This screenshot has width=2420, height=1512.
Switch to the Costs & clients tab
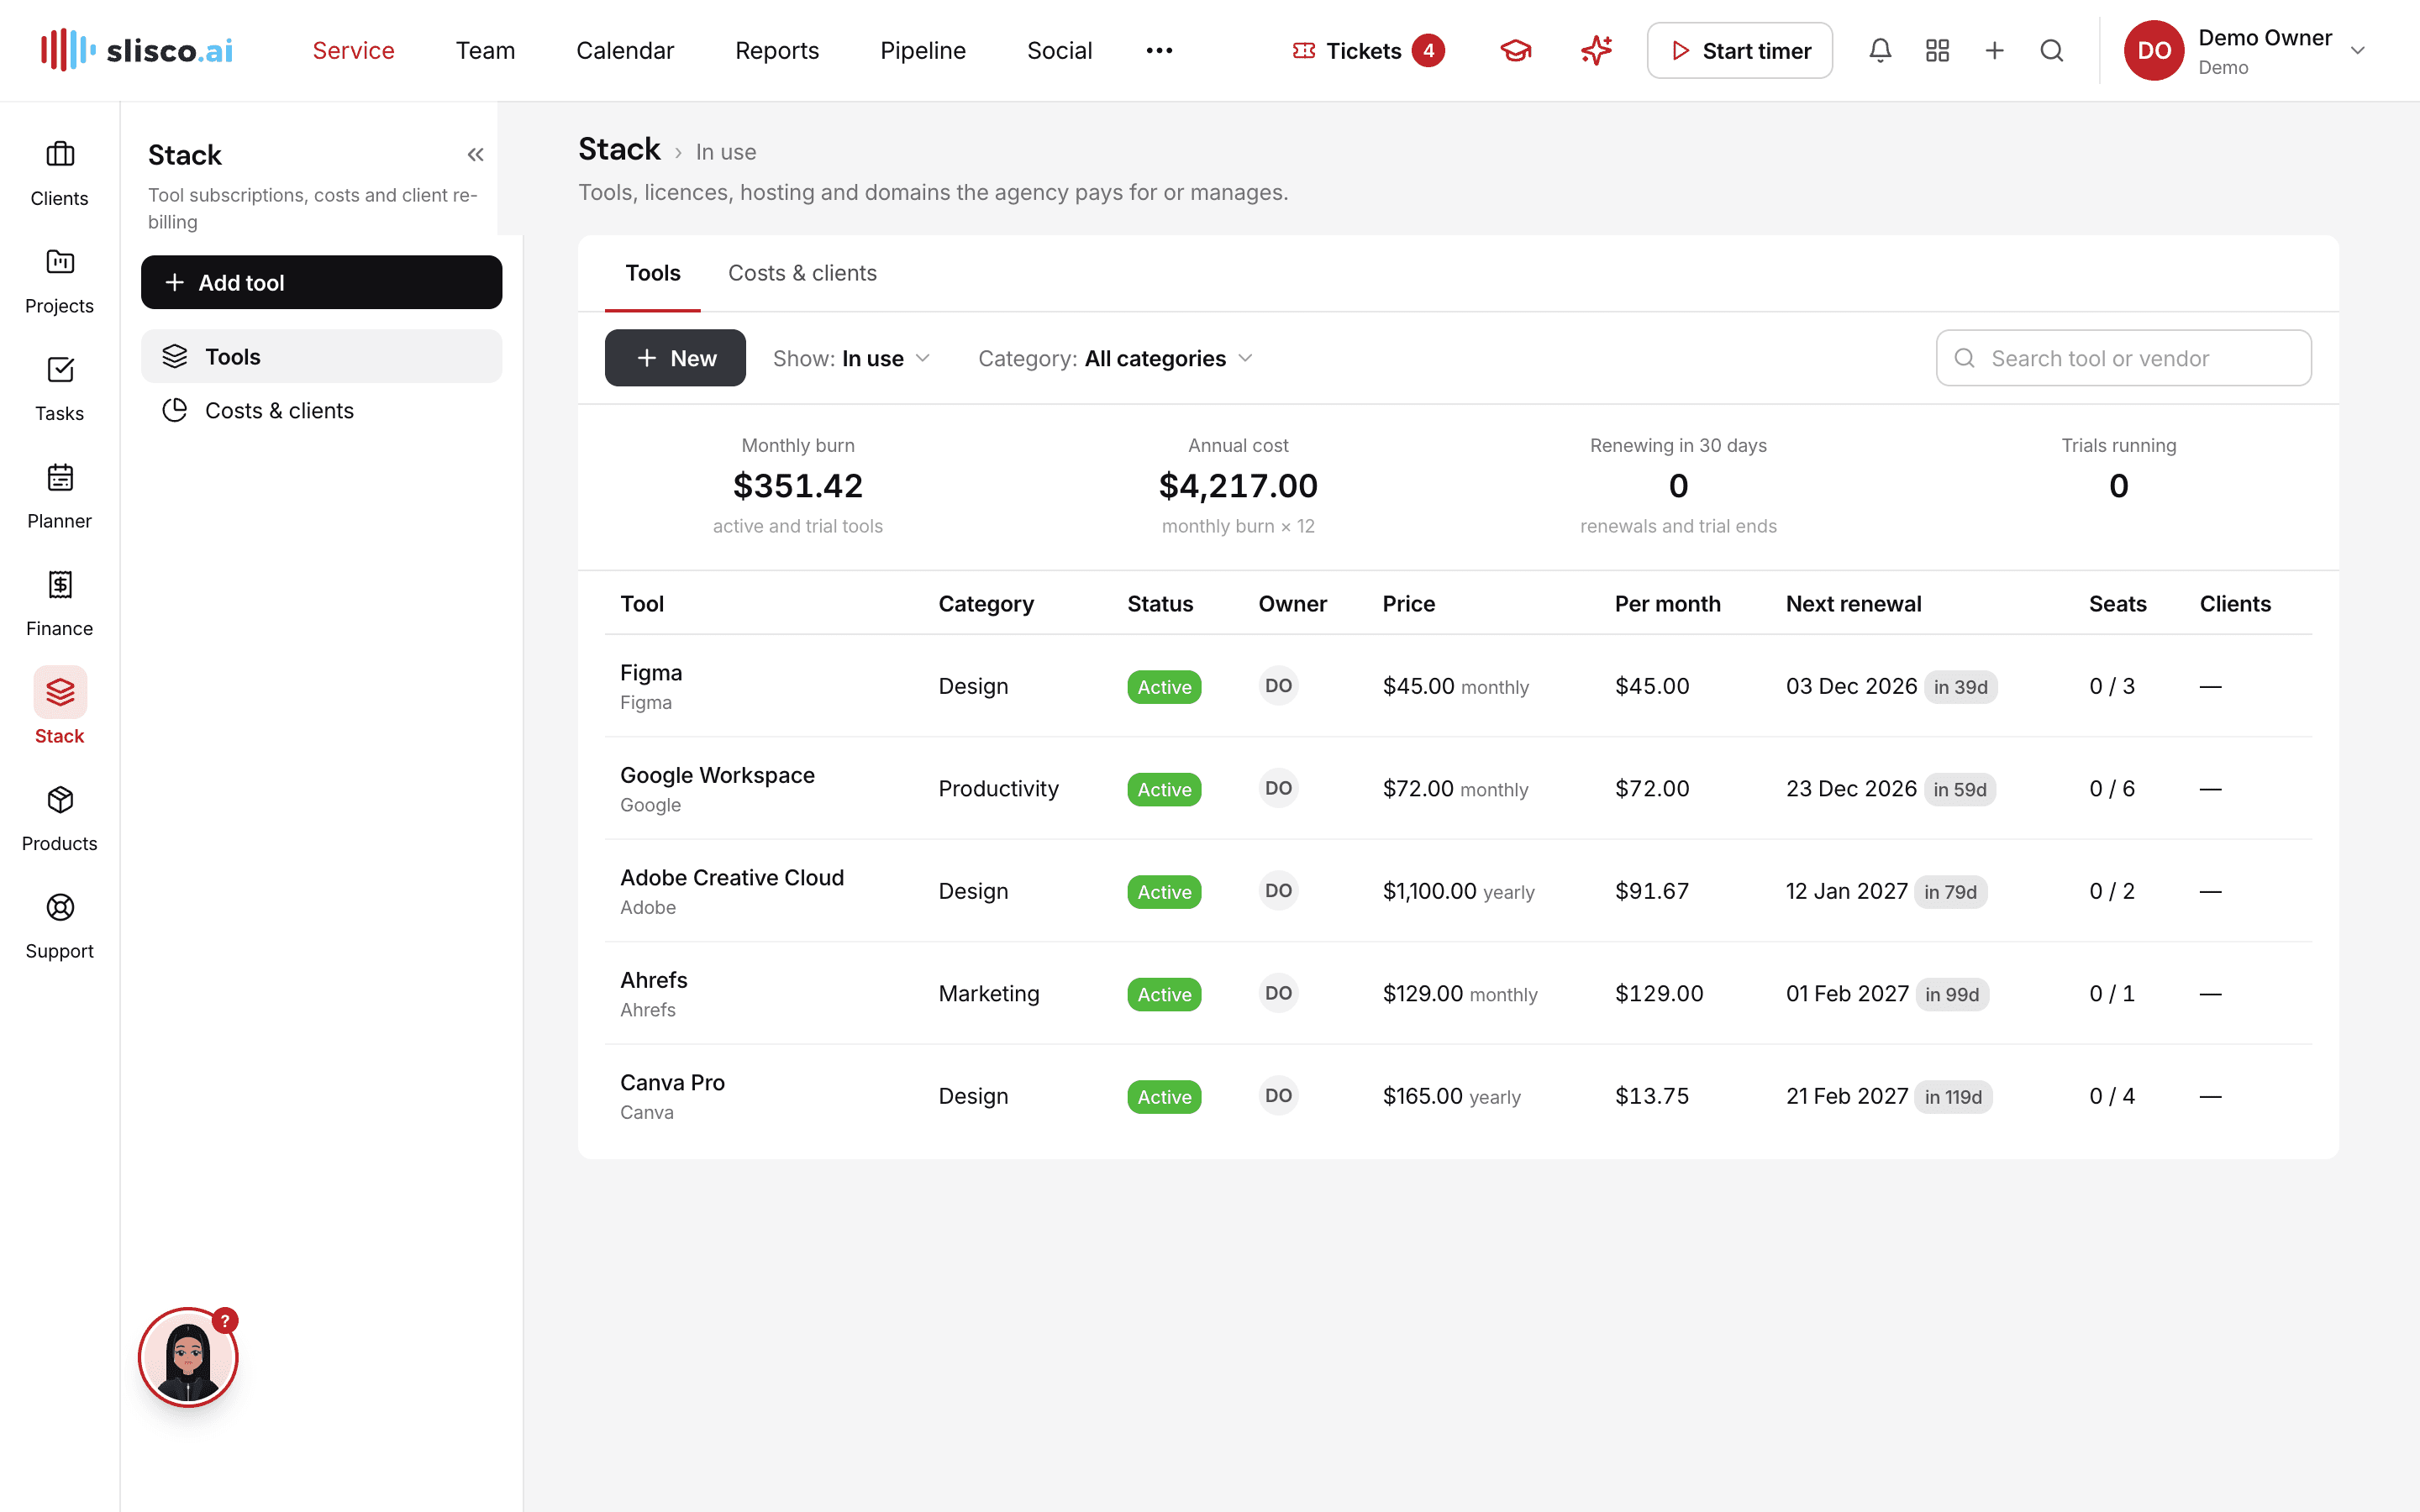[802, 273]
